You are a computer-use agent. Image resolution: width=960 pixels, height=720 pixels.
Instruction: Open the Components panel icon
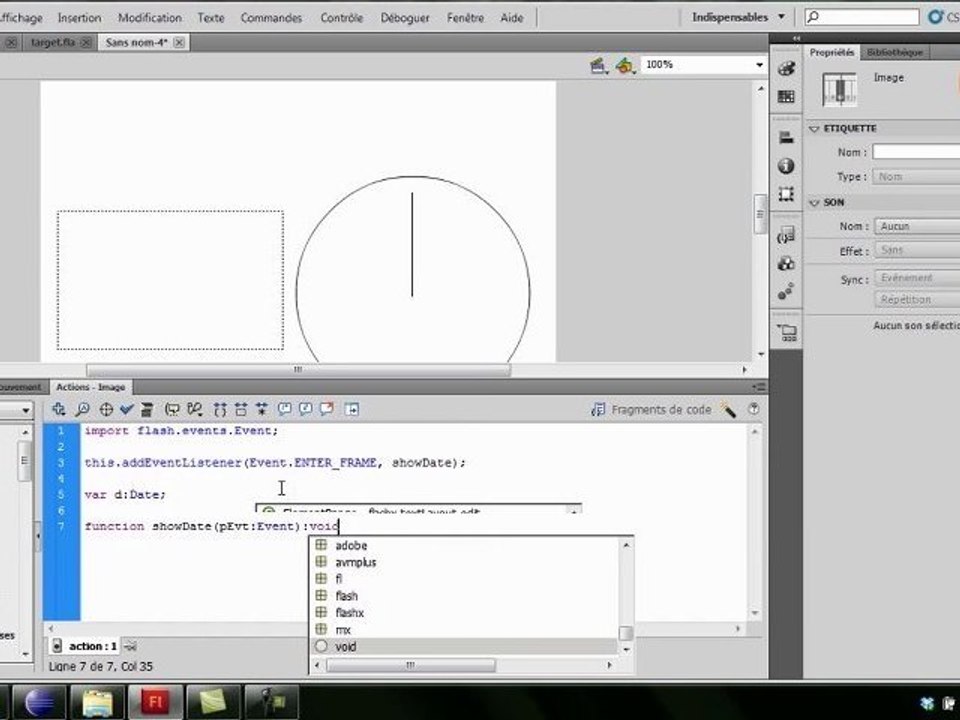coord(786,264)
